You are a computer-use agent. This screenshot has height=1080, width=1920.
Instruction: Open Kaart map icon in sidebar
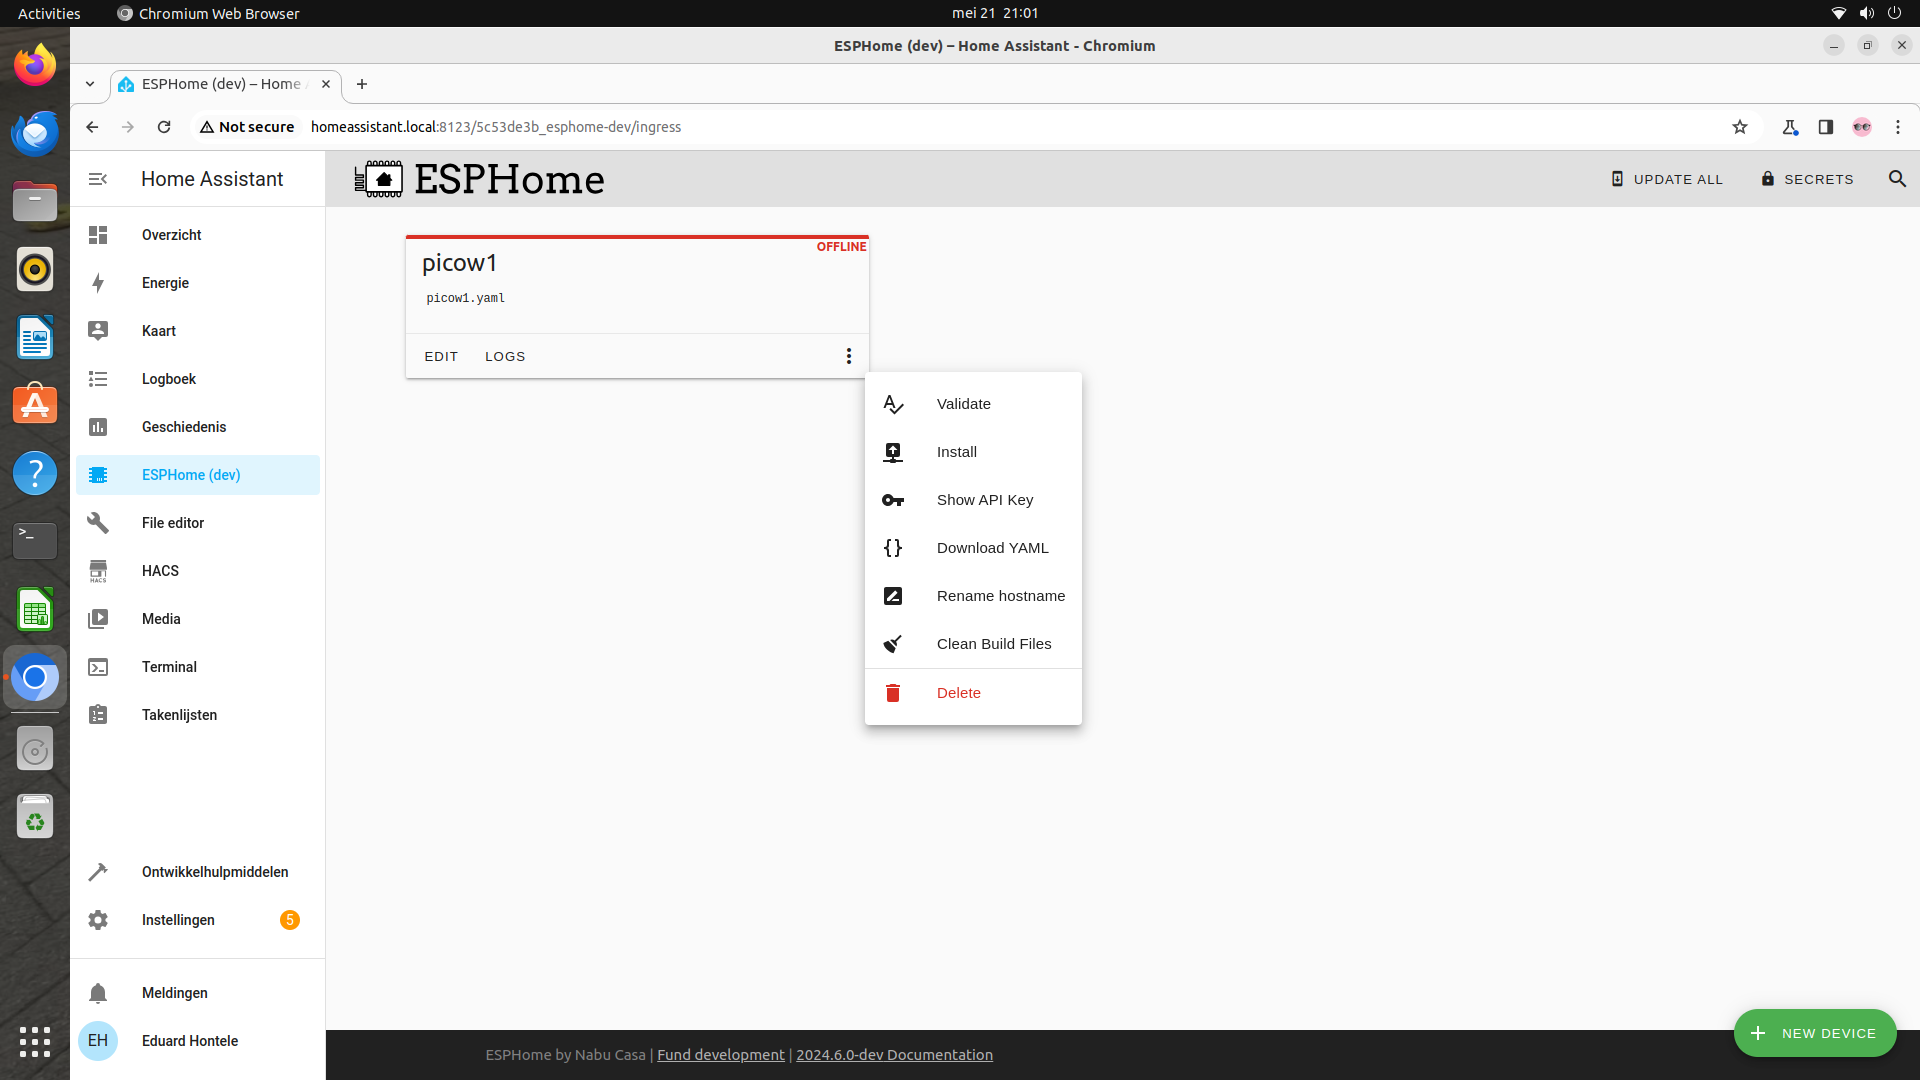click(x=98, y=331)
